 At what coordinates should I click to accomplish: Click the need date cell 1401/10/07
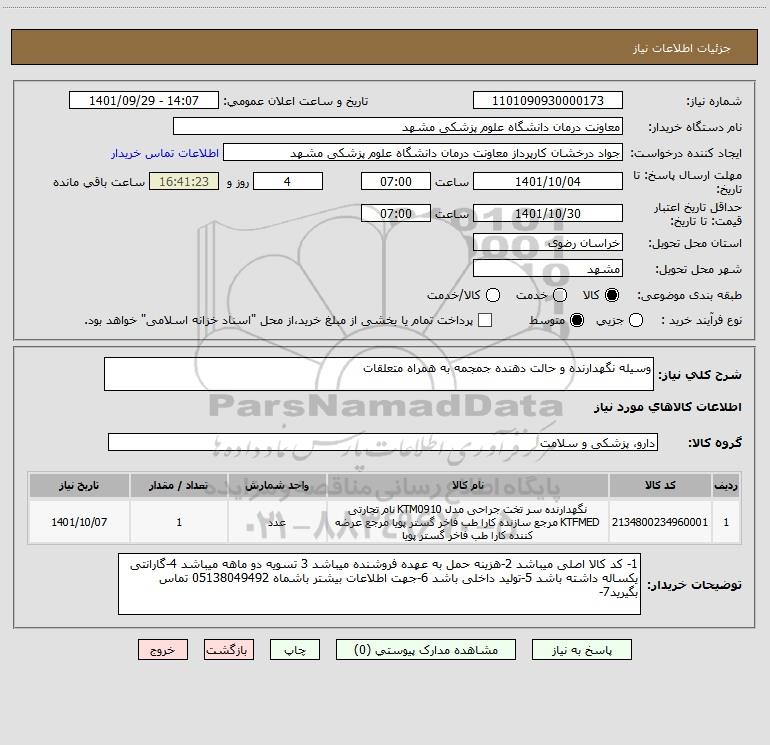79,522
